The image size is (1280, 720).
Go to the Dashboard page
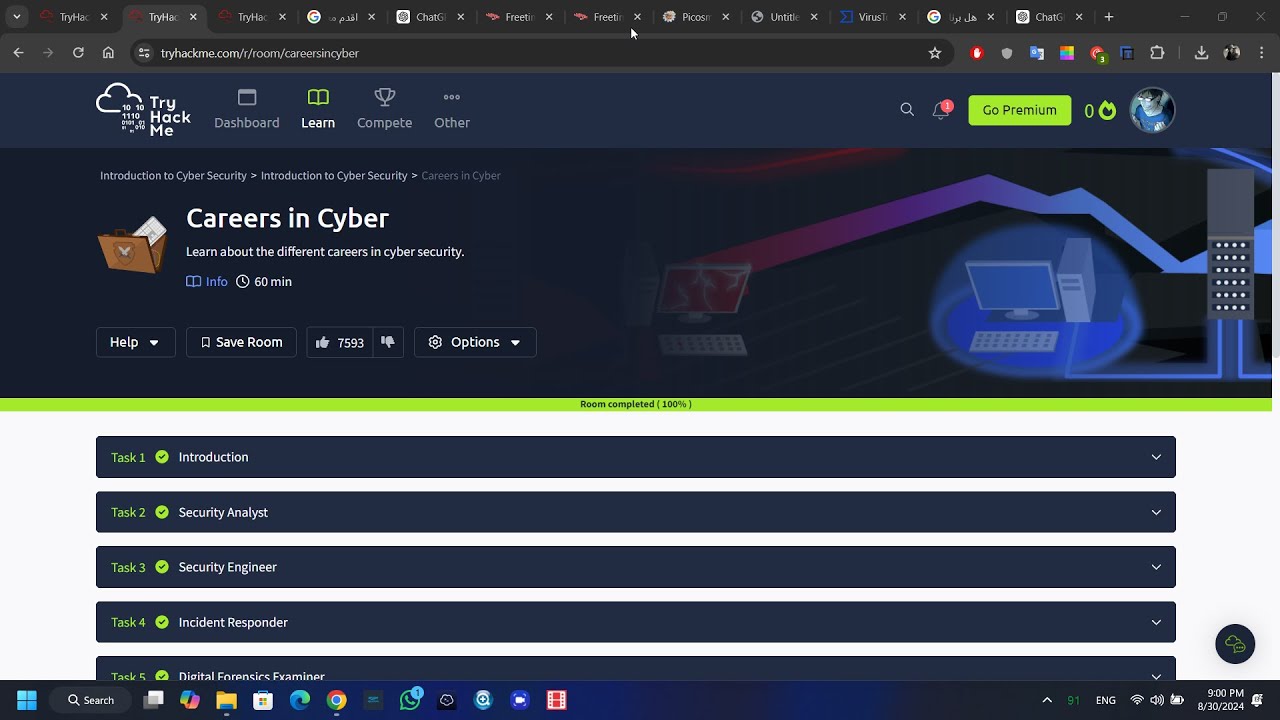tap(247, 110)
